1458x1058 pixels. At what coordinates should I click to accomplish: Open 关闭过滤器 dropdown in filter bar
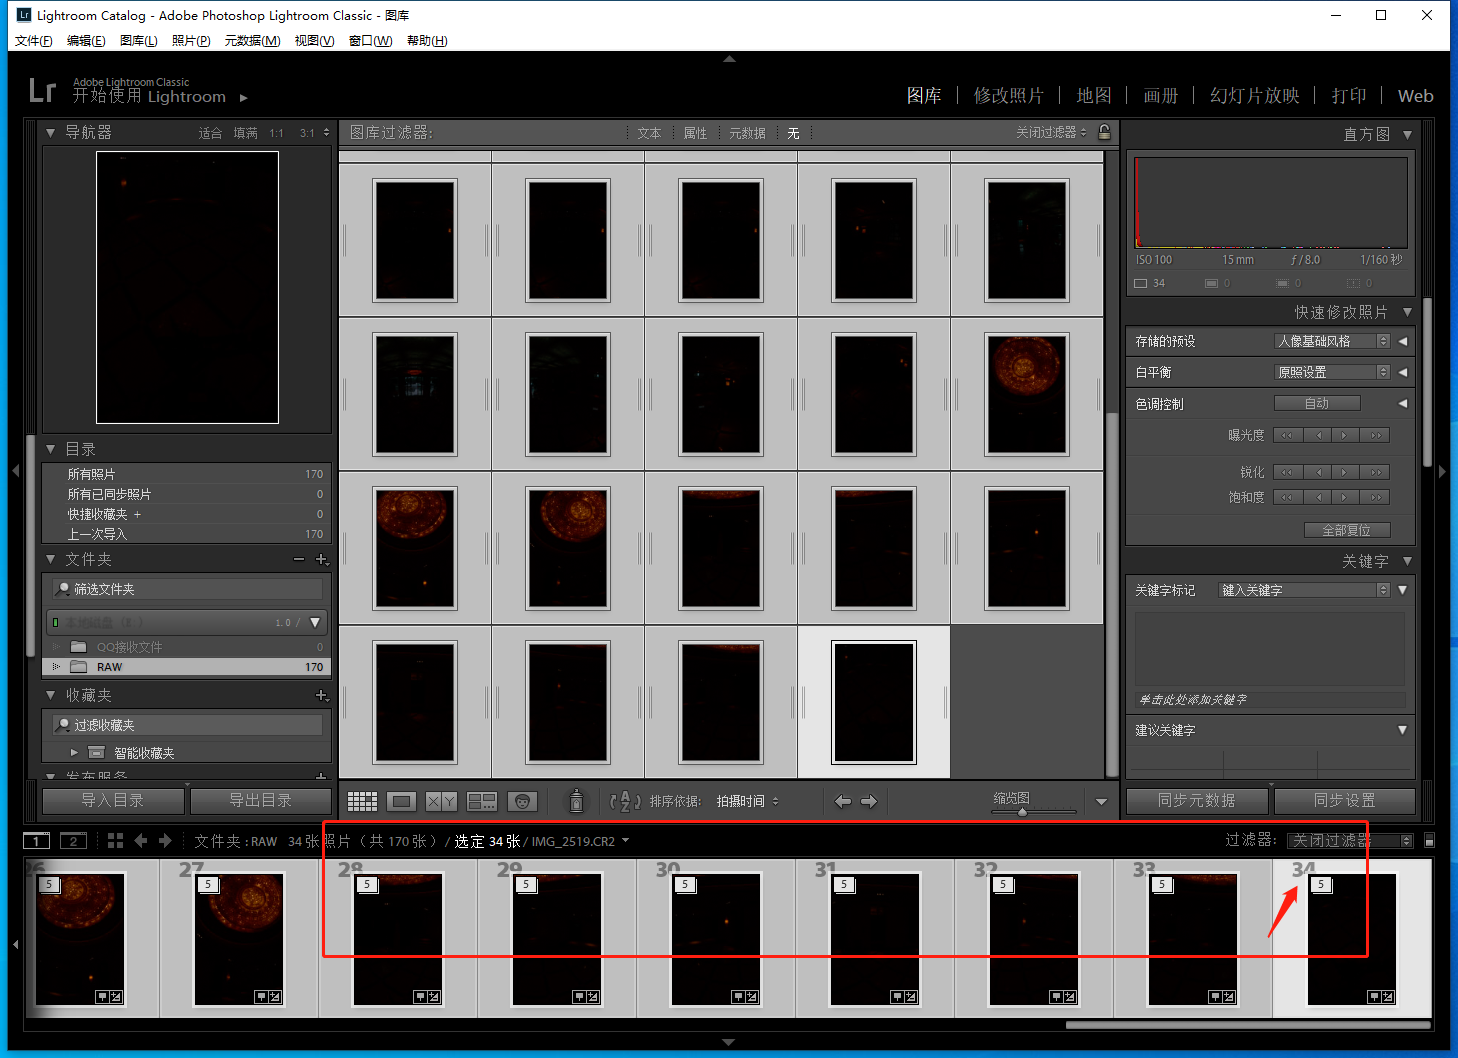coord(1051,132)
